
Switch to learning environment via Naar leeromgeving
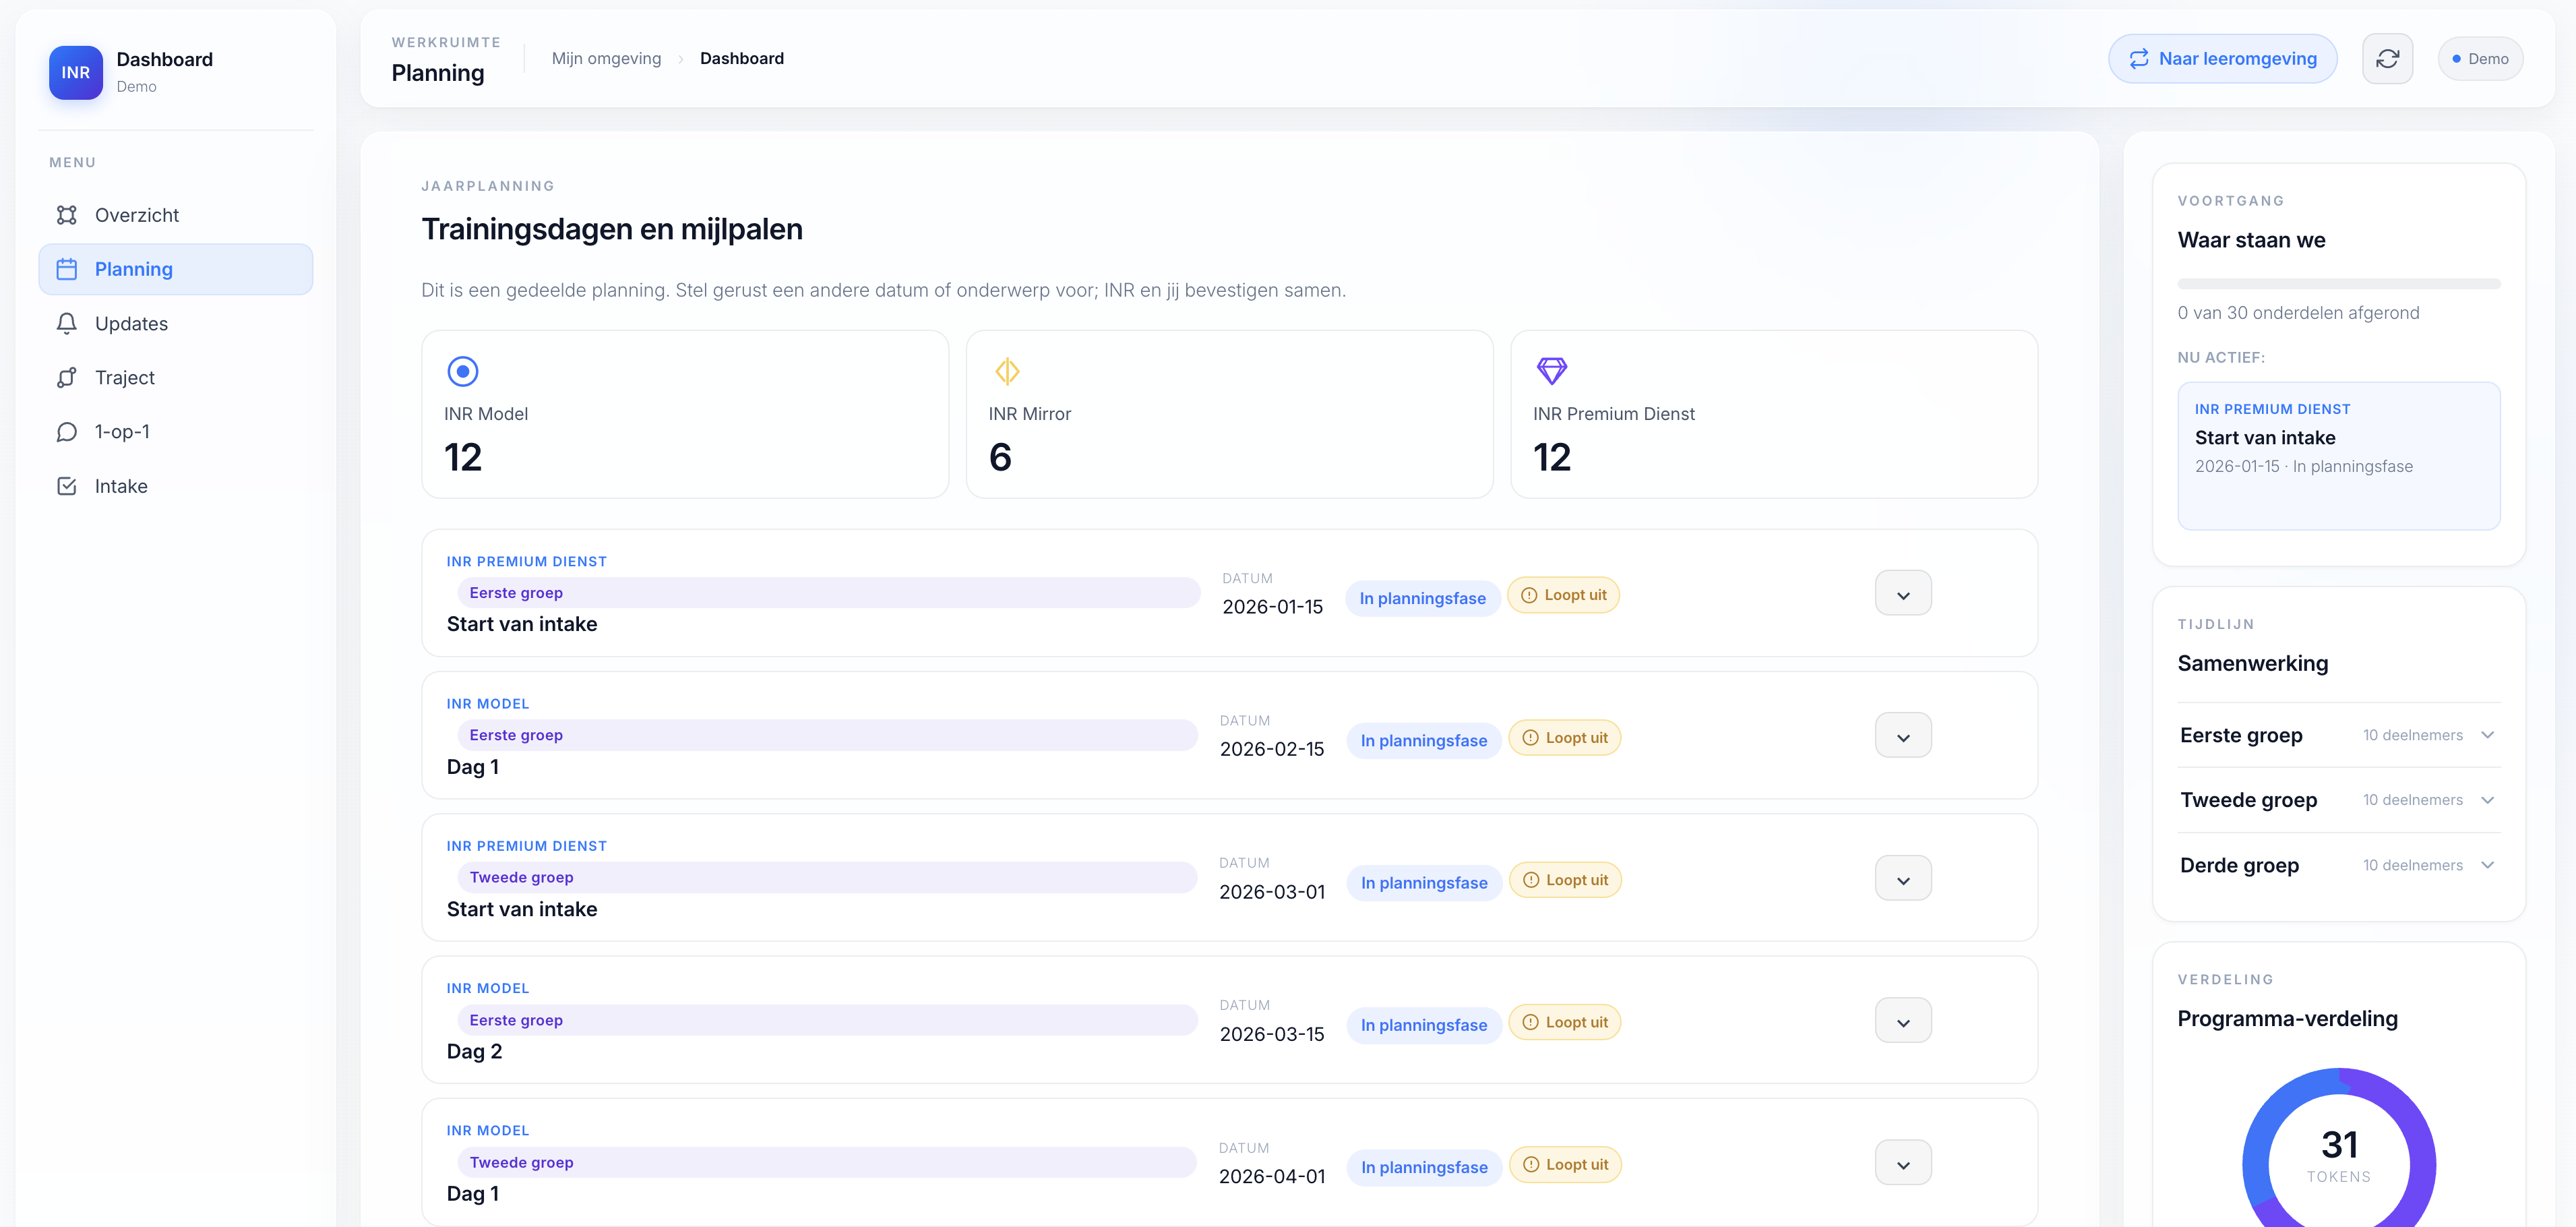pos(2222,59)
